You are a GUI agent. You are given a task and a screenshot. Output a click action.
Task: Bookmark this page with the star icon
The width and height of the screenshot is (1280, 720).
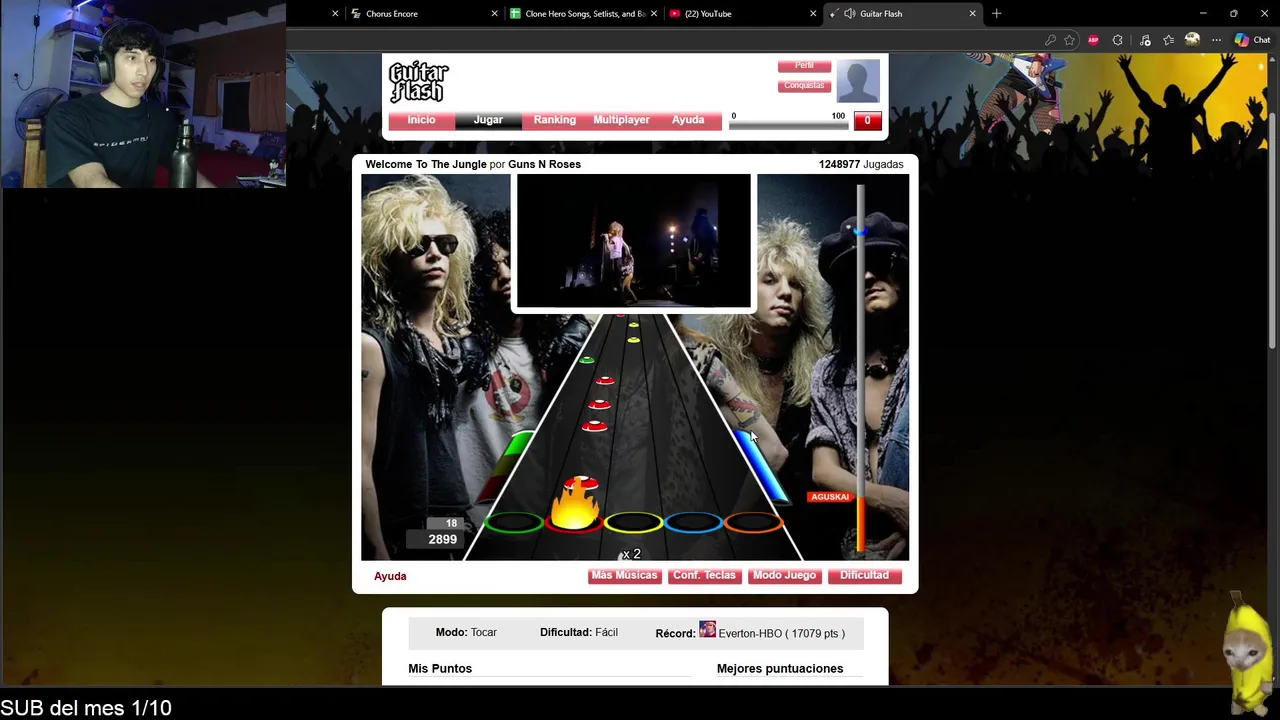(x=1069, y=40)
